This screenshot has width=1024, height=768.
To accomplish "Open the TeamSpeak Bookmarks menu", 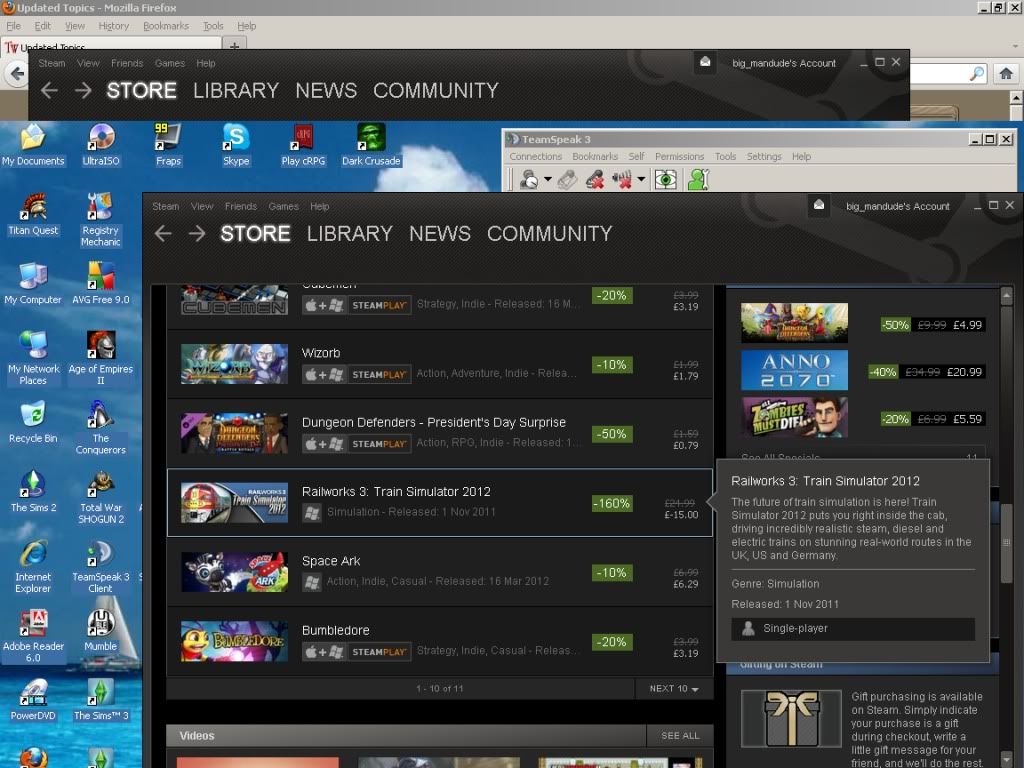I will tap(594, 156).
